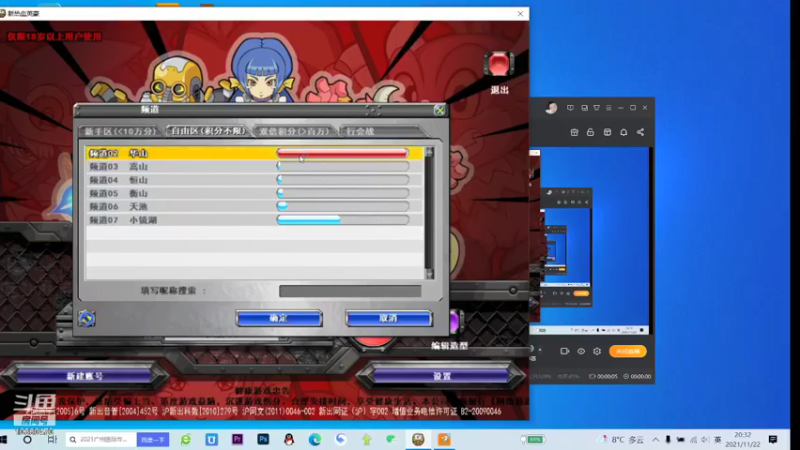Click user avatar in streaming window
Screen dimensions: 800x450
(551, 108)
